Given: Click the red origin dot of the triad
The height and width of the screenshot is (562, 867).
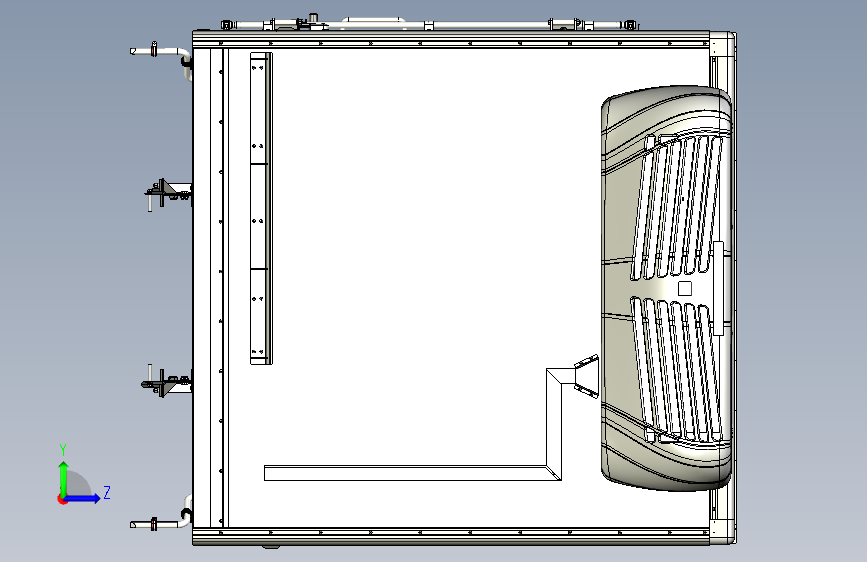Looking at the screenshot, I should 62,499.
